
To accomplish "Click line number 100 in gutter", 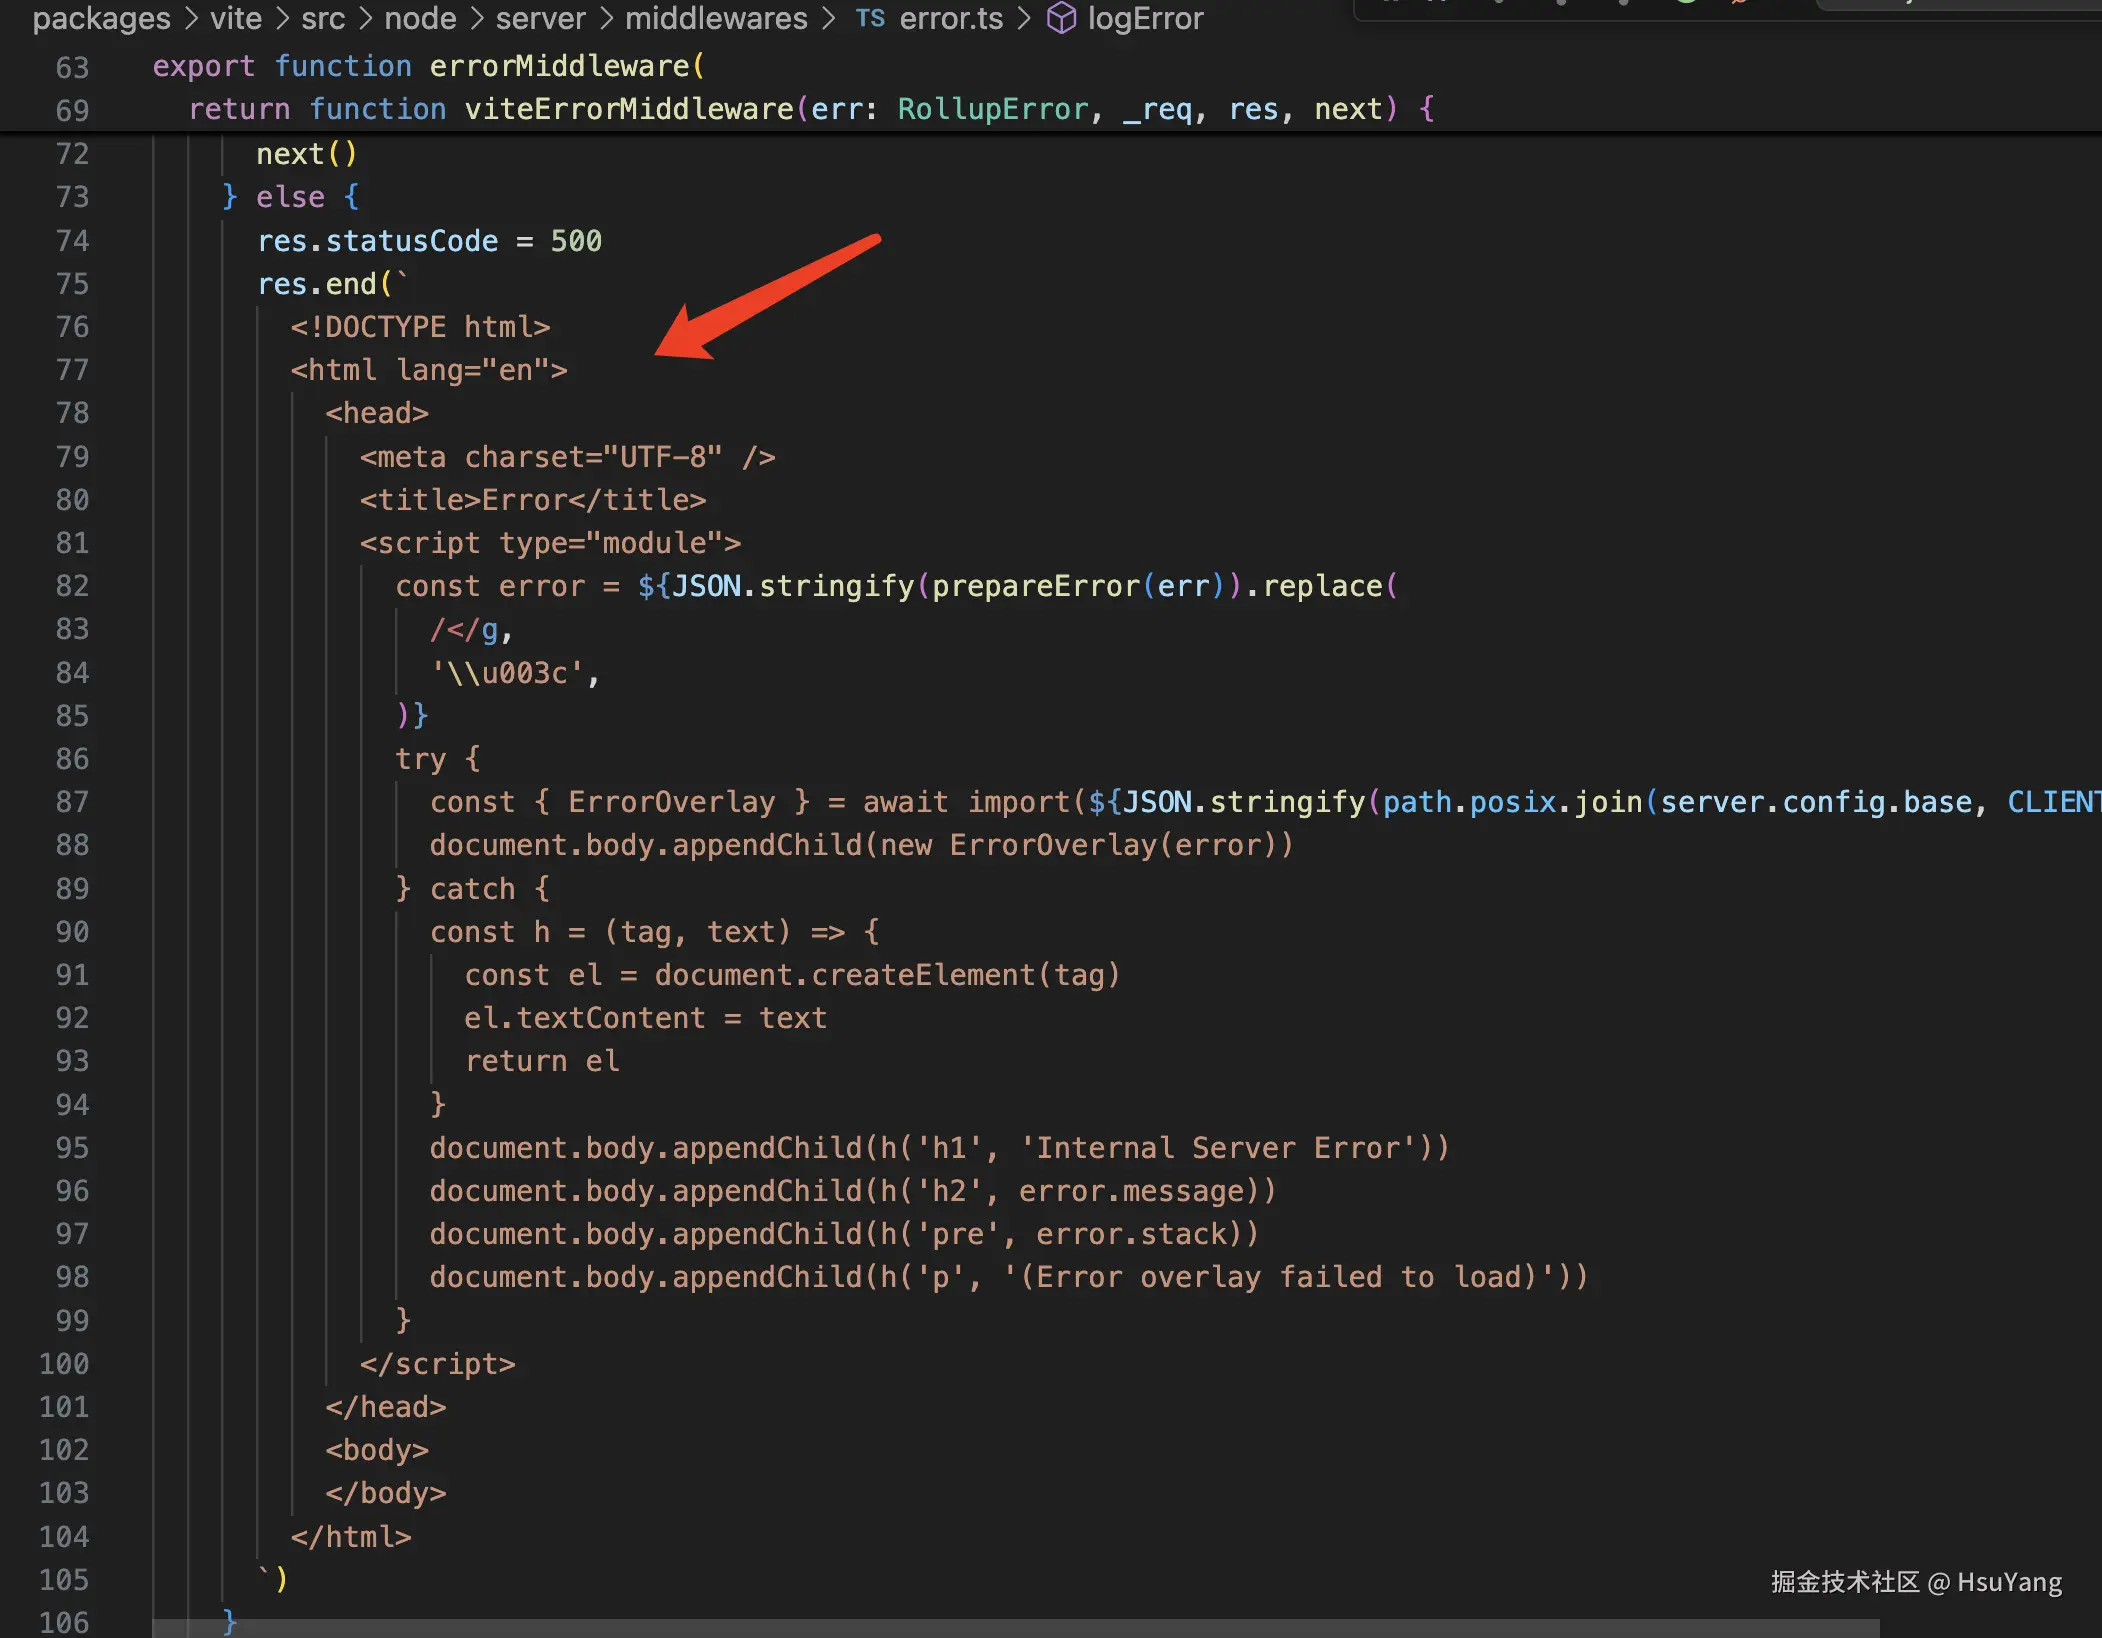I will tap(64, 1364).
